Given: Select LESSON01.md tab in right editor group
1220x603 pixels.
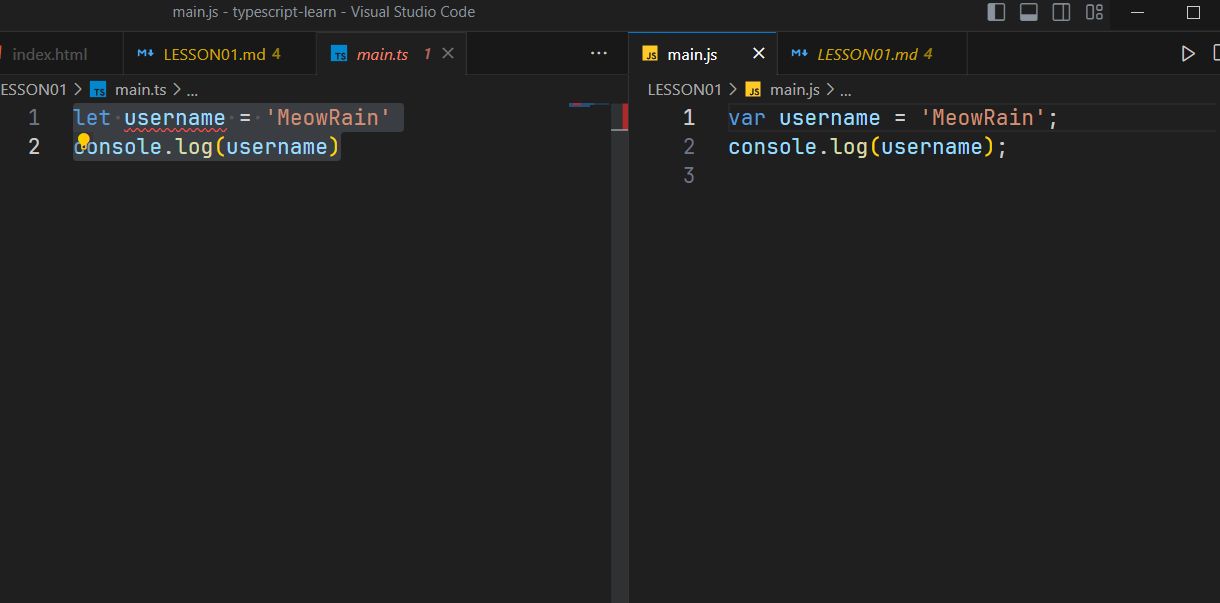Looking at the screenshot, I should click(866, 54).
